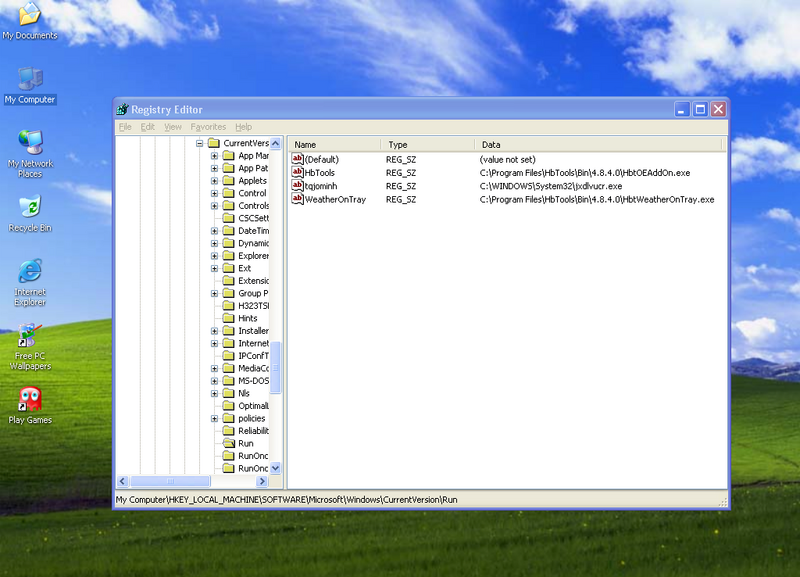This screenshot has height=577, width=800.
Task: Expand the DateTime key node
Action: [214, 231]
